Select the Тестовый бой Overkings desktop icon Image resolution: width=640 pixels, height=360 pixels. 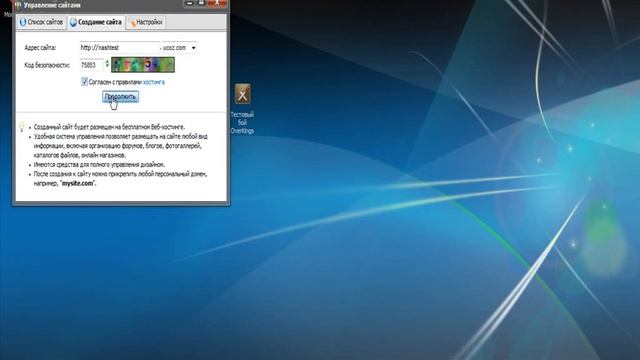pyautogui.click(x=242, y=109)
